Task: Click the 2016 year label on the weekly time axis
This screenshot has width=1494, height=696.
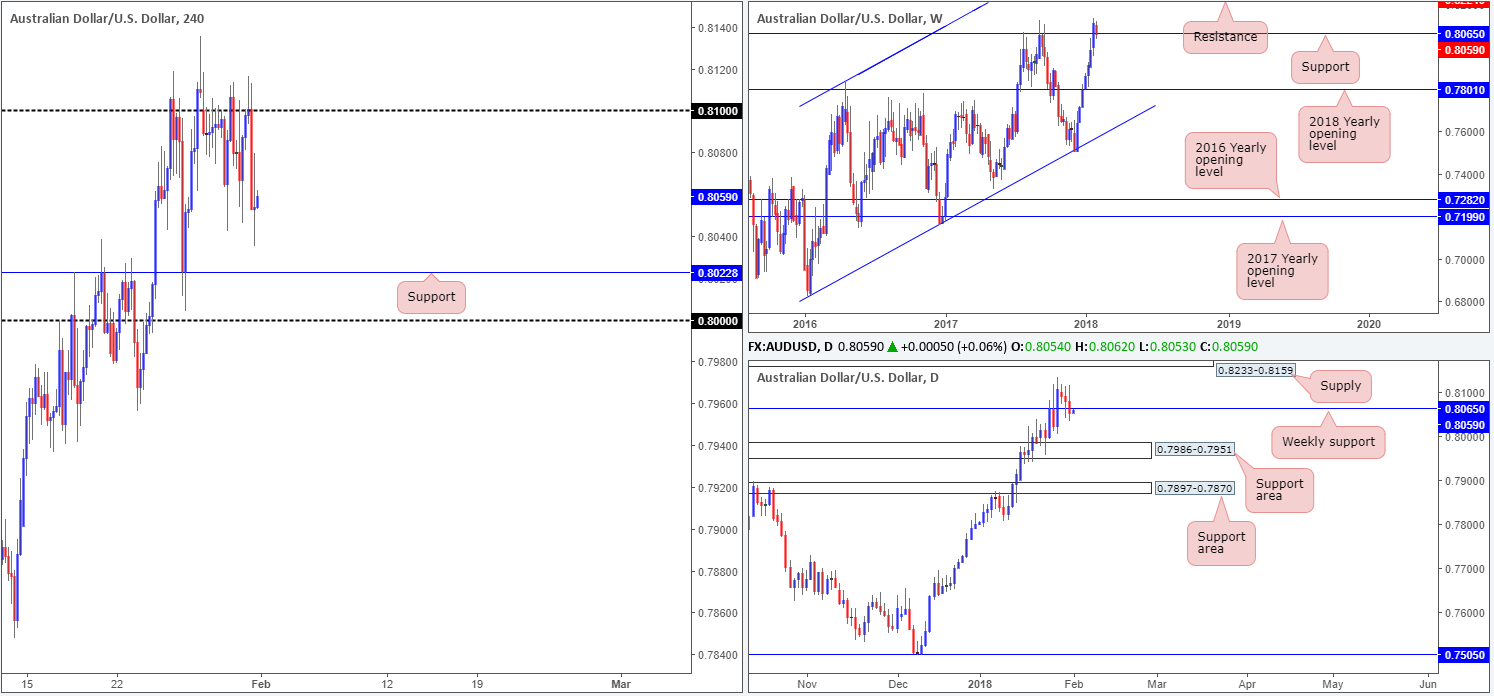Action: click(805, 324)
